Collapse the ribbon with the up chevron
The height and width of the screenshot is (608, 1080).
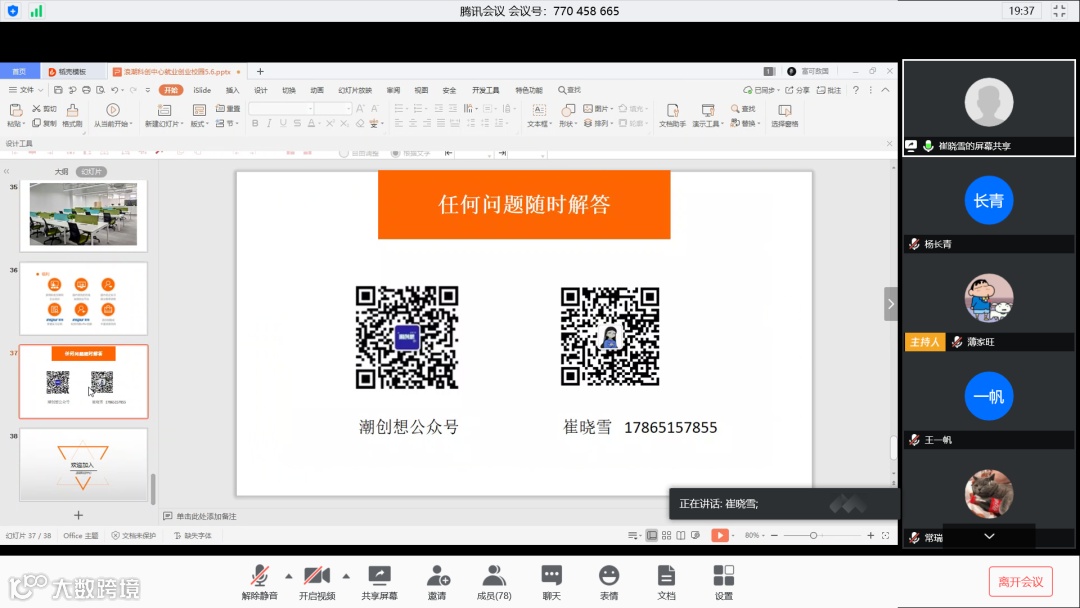(886, 90)
